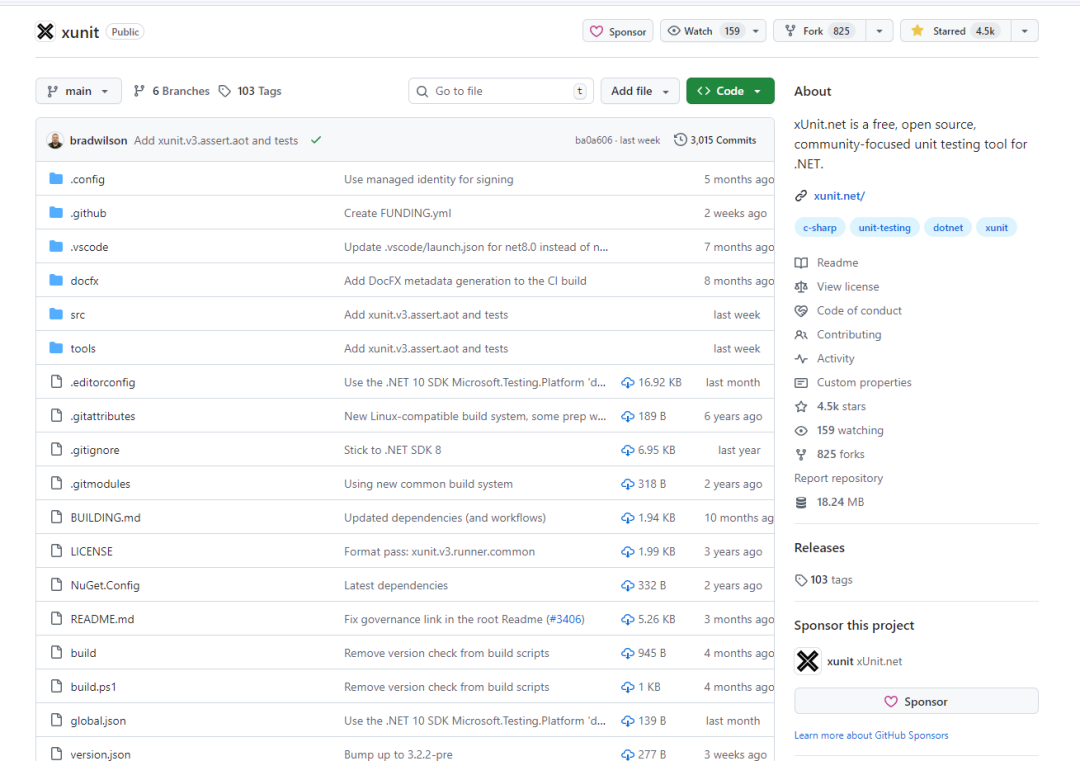Open the .config folder icon
1080x761 pixels.
pos(56,179)
